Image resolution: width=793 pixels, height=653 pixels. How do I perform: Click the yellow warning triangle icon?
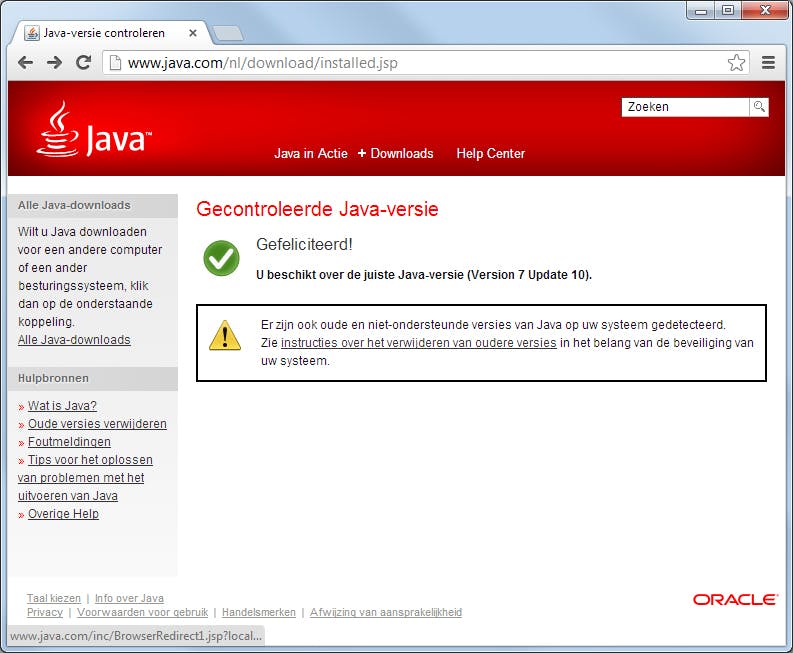(x=225, y=335)
